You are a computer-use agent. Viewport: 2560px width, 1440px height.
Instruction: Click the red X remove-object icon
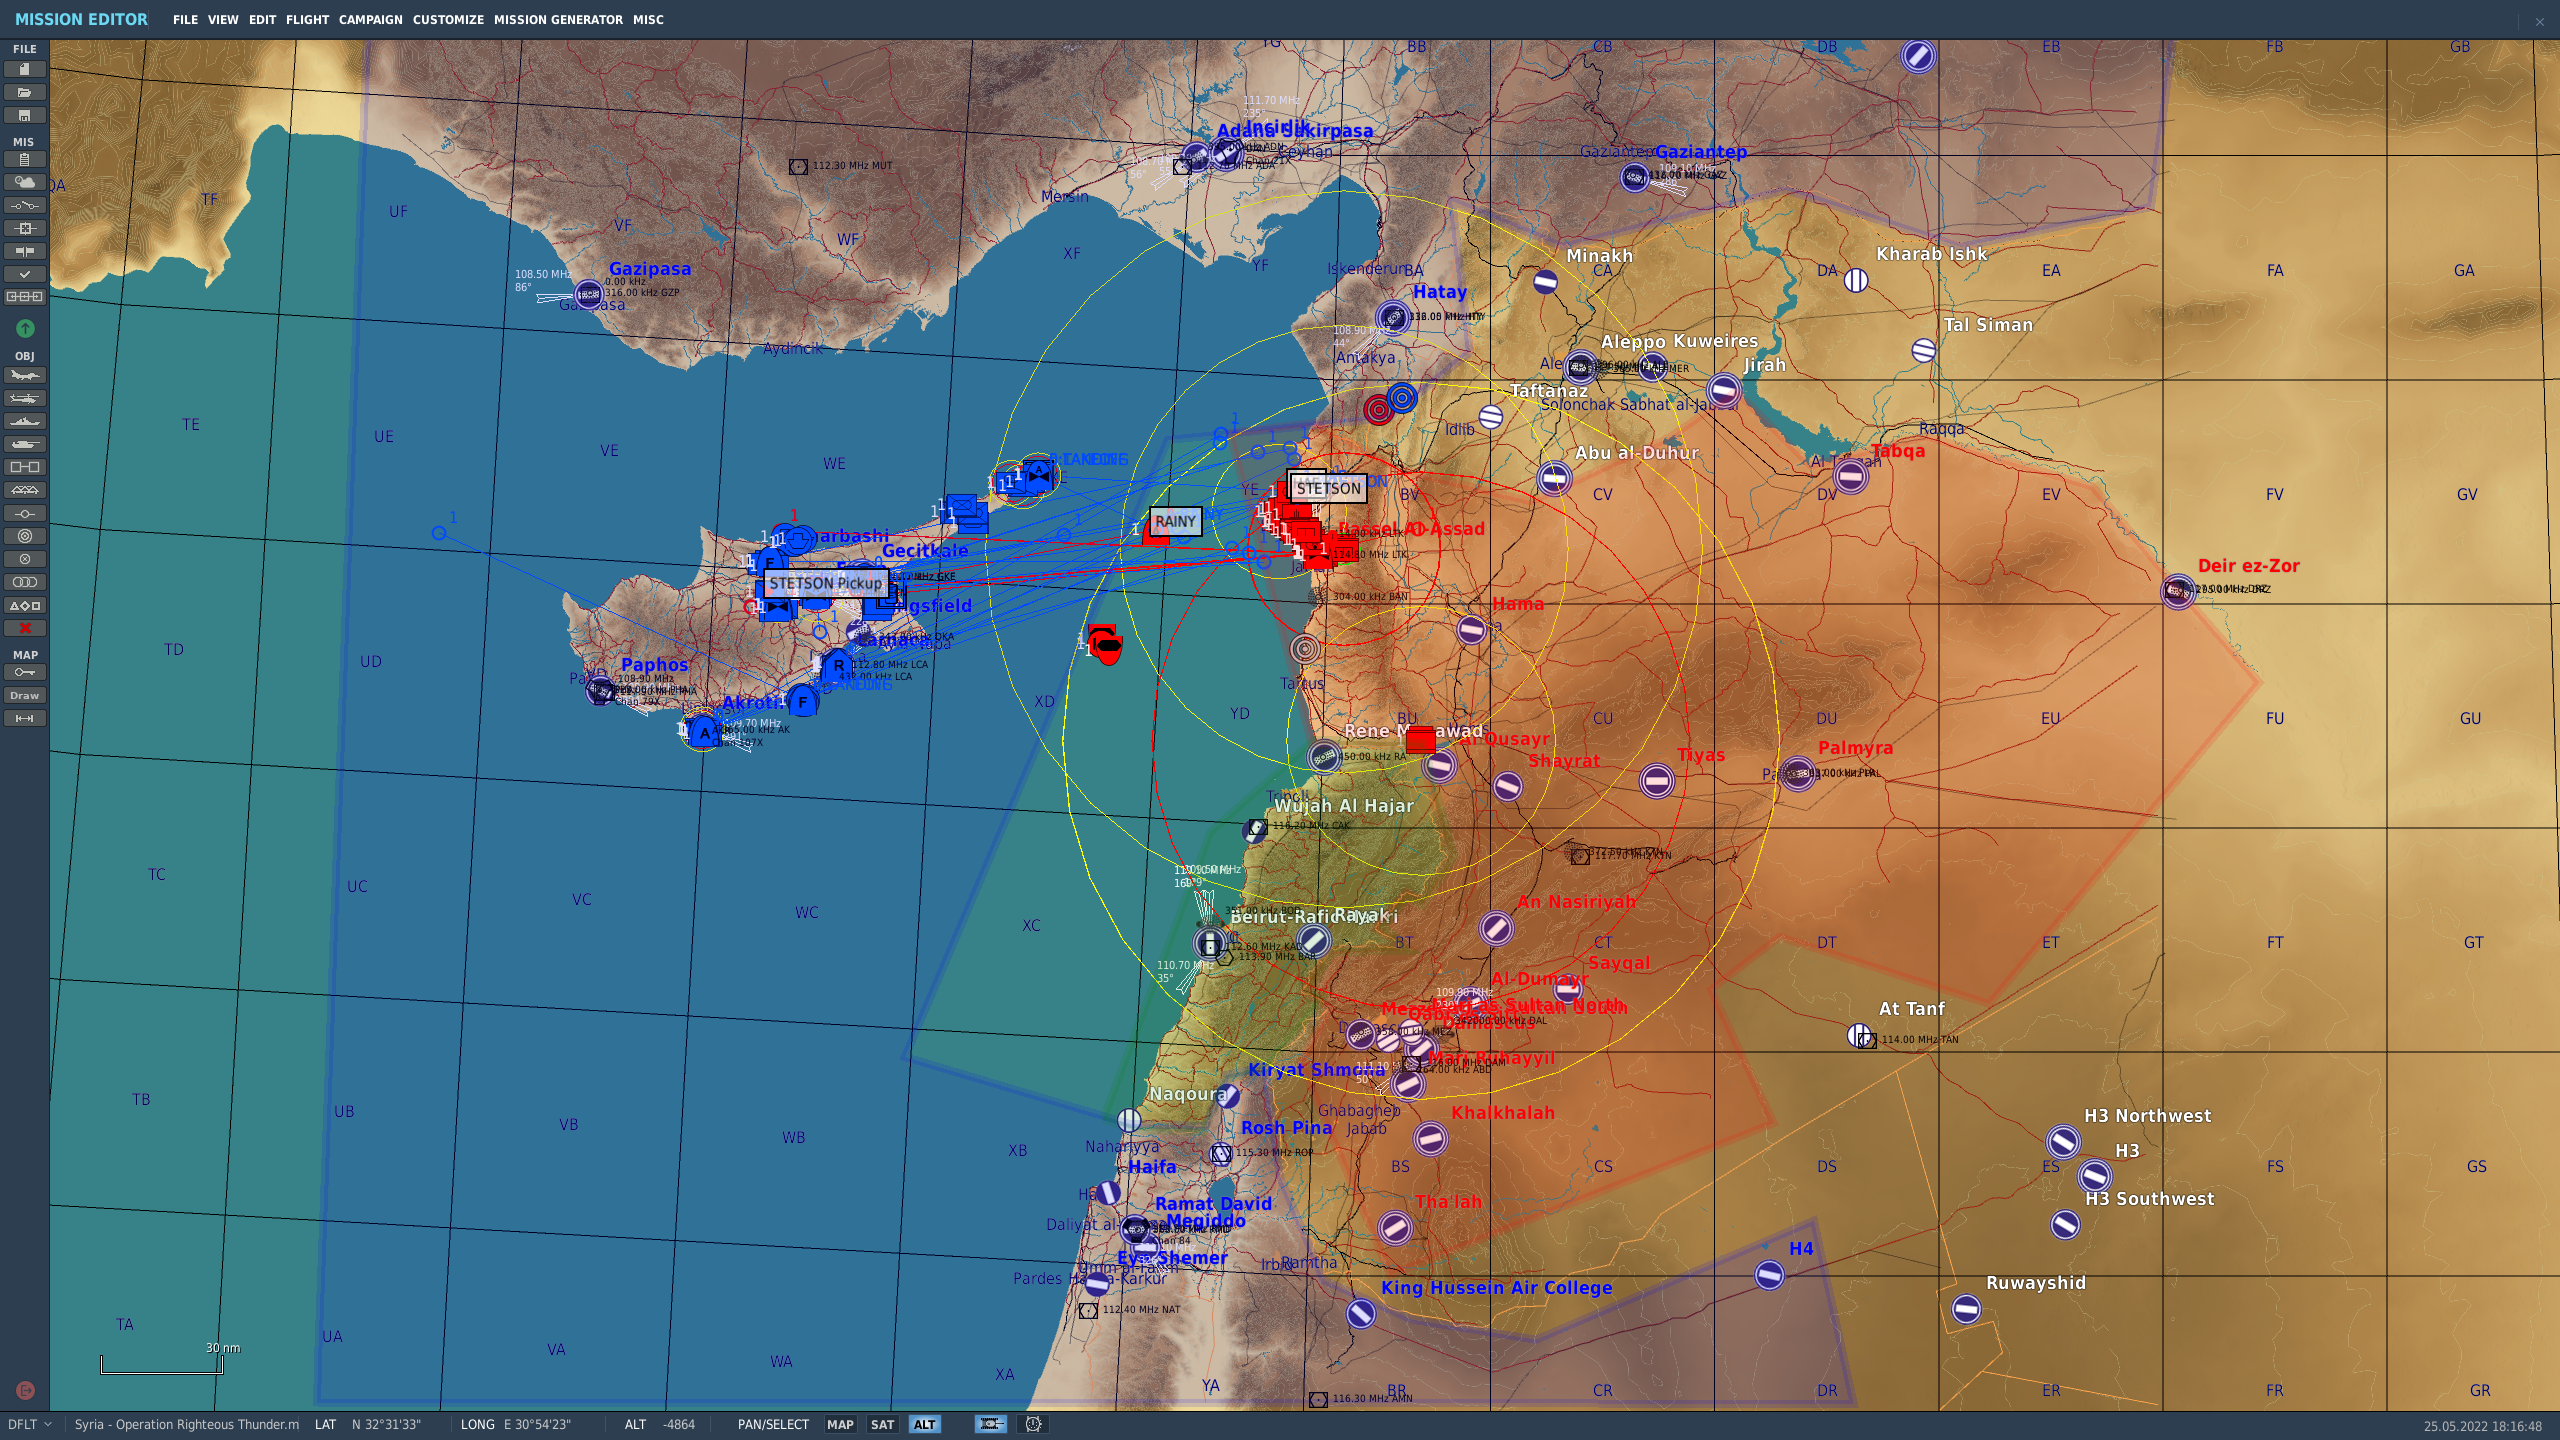pos(25,629)
